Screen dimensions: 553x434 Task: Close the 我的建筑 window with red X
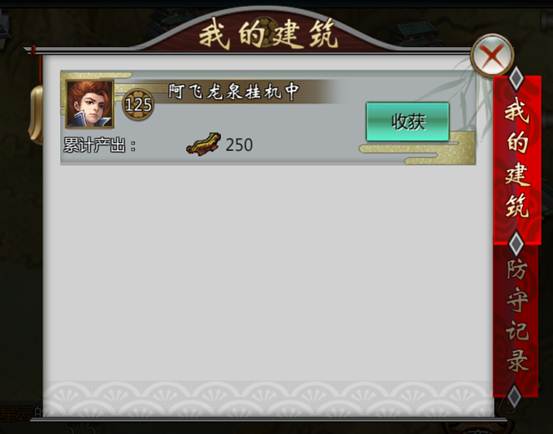pos(492,55)
